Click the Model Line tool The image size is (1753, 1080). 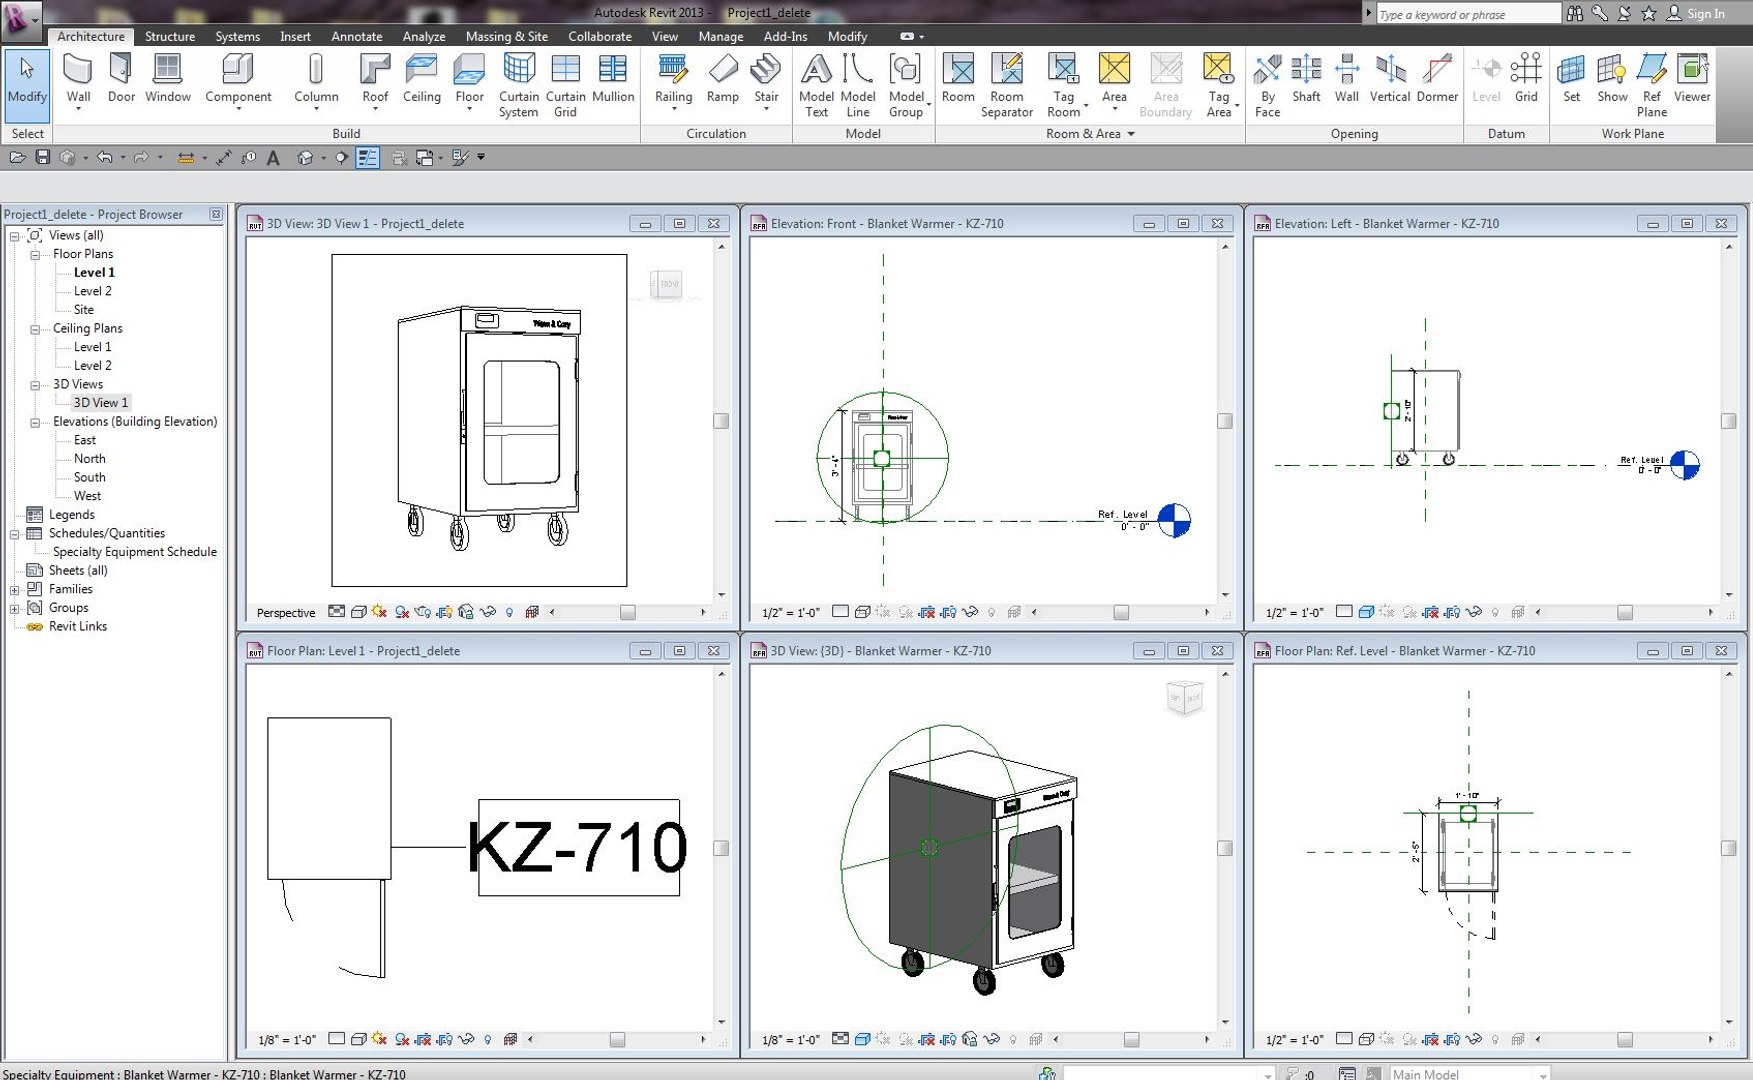click(x=858, y=86)
